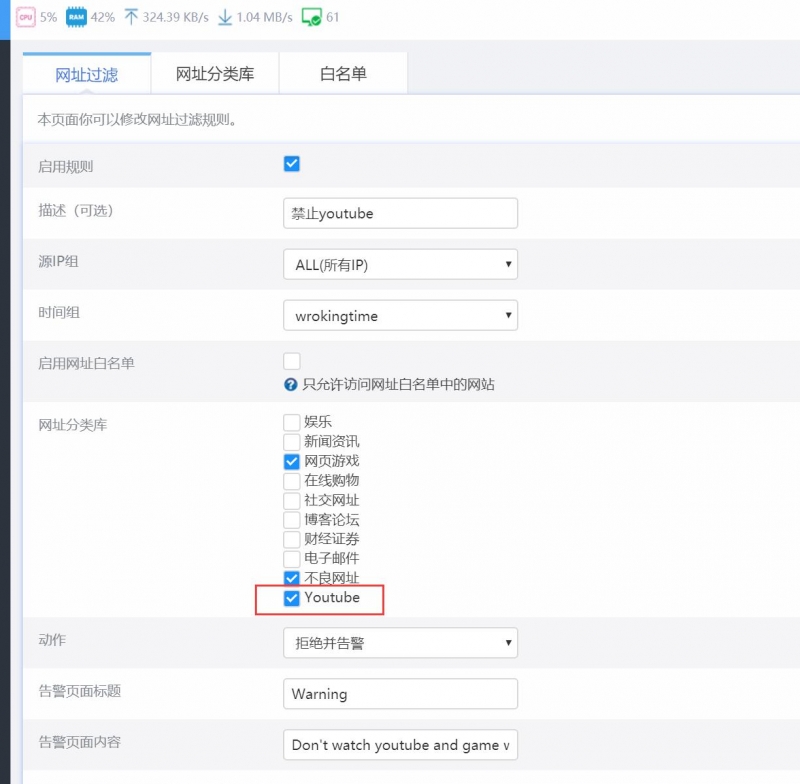The height and width of the screenshot is (784, 800).
Task: Uncheck the Youtube category checkbox
Action: pyautogui.click(x=292, y=598)
